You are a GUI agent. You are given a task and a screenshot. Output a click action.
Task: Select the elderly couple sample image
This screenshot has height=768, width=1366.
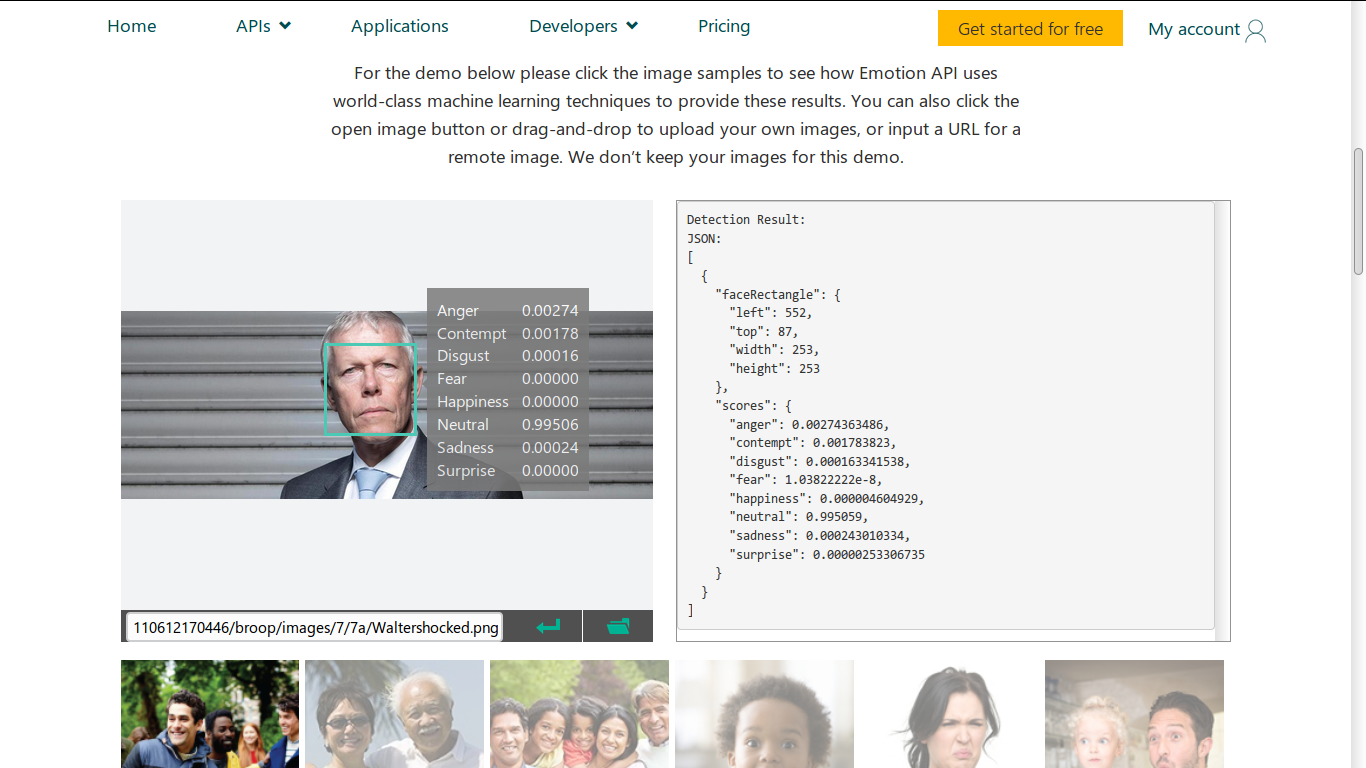tap(394, 714)
